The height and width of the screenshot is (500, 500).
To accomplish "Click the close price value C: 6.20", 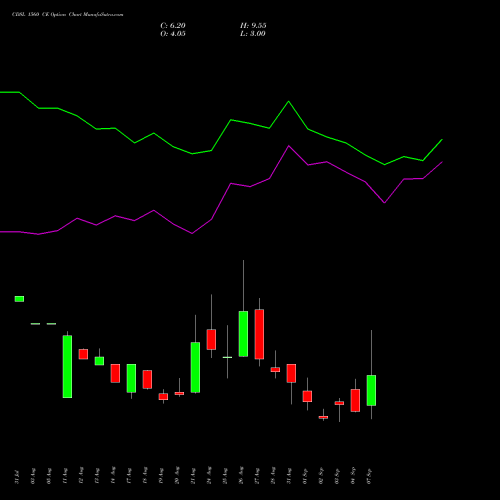I will tap(173, 26).
